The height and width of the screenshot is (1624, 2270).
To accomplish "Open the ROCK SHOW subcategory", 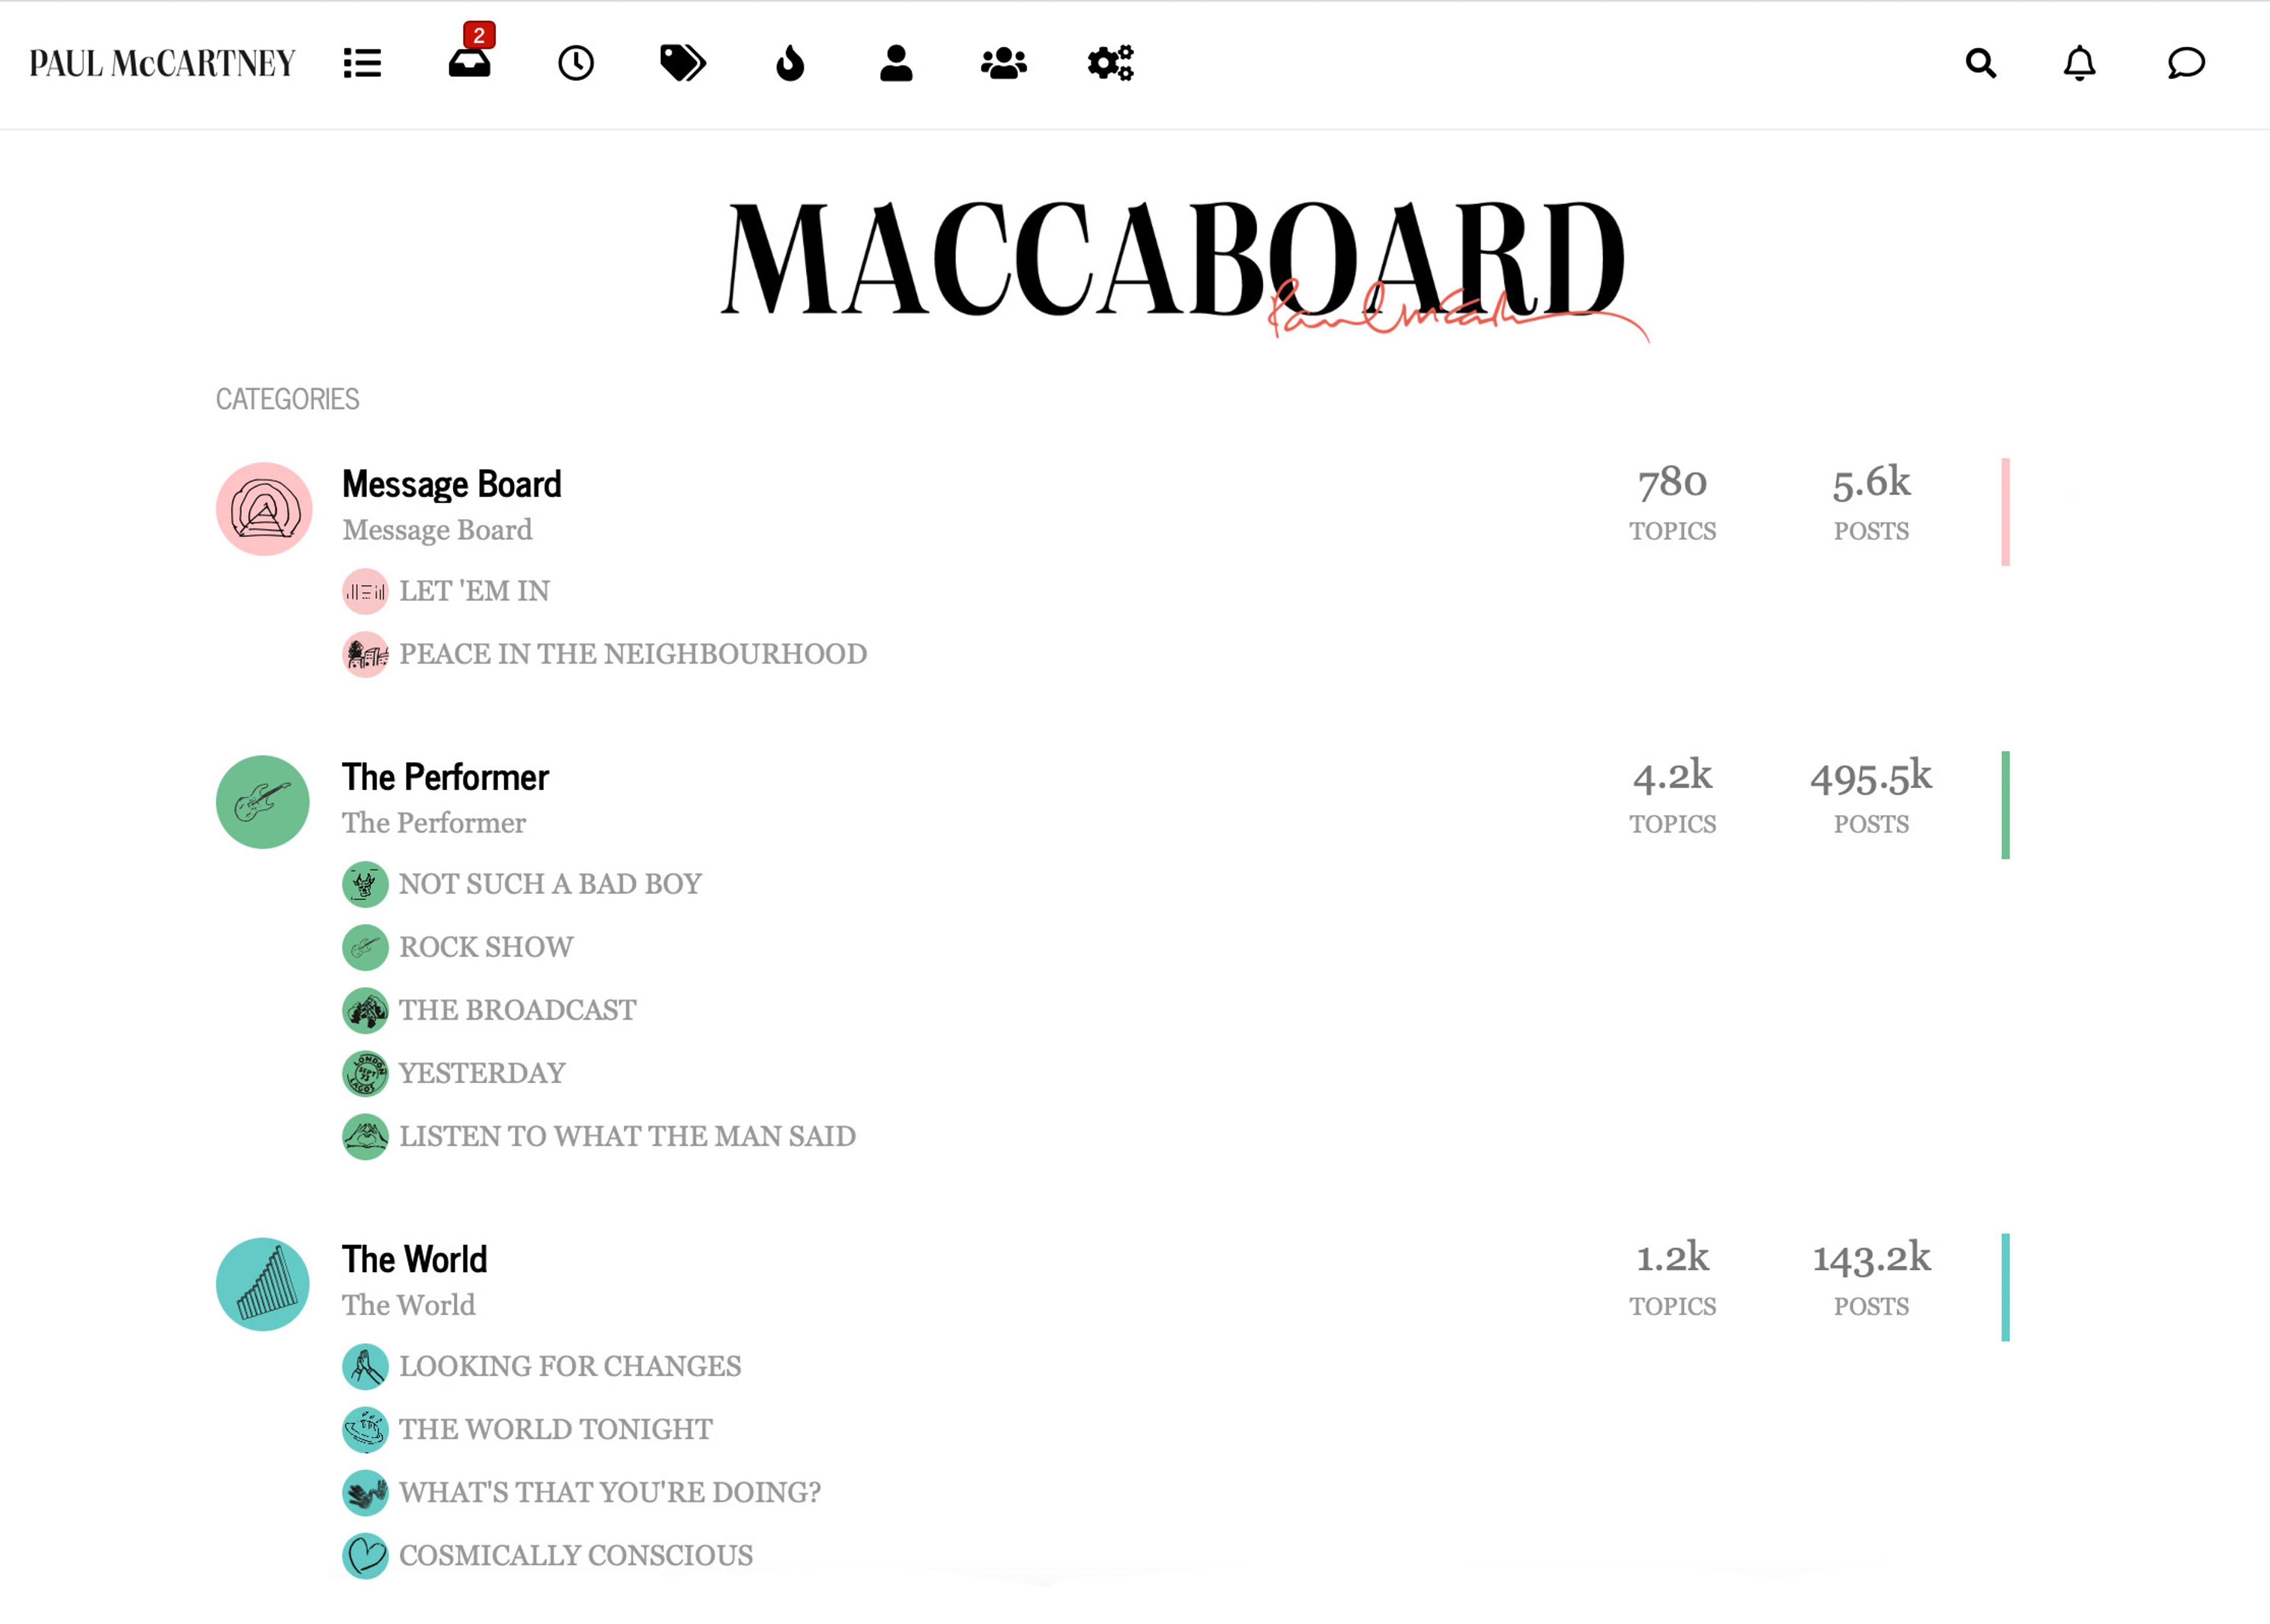I will click(486, 947).
